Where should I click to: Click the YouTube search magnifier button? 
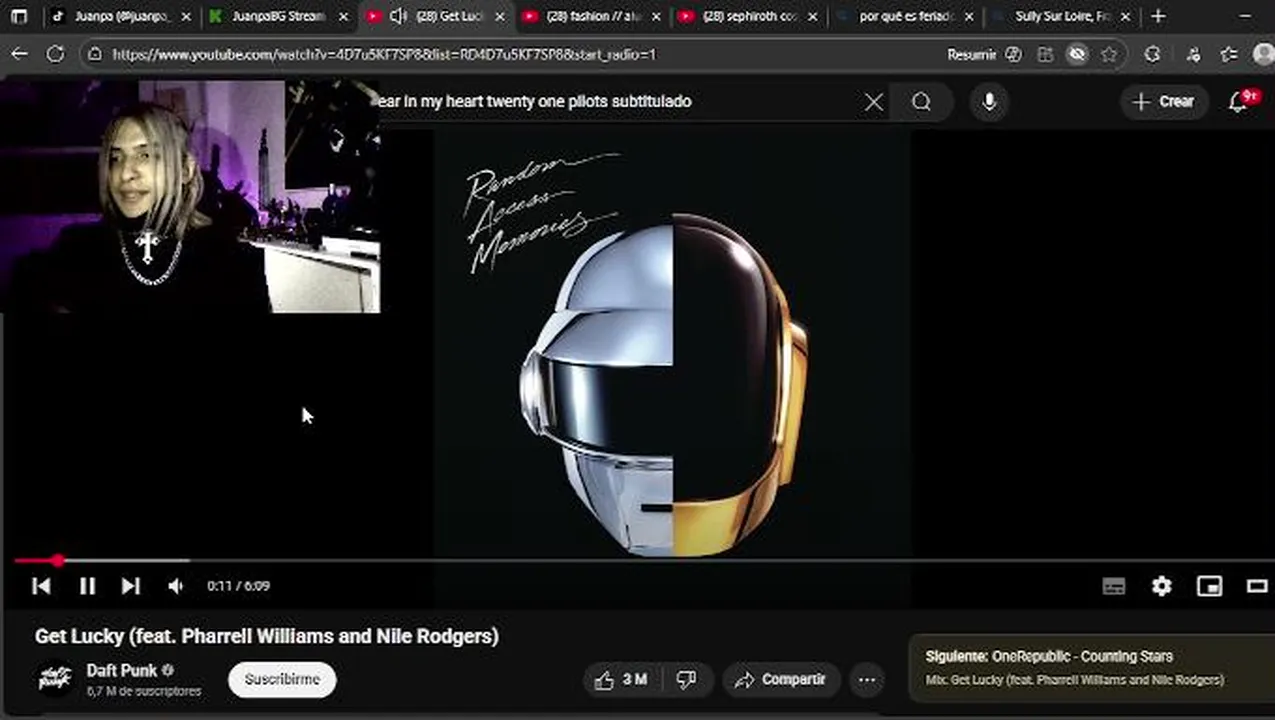921,102
